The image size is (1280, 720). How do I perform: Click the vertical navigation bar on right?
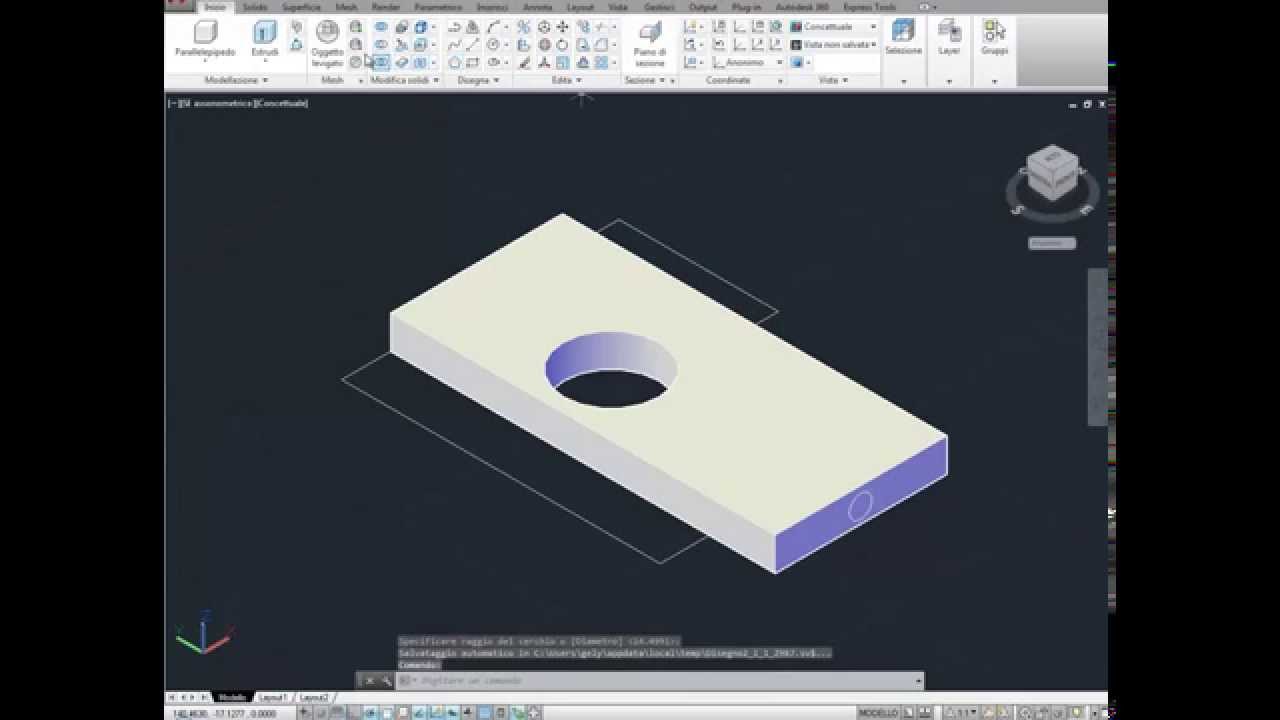(x=1098, y=347)
